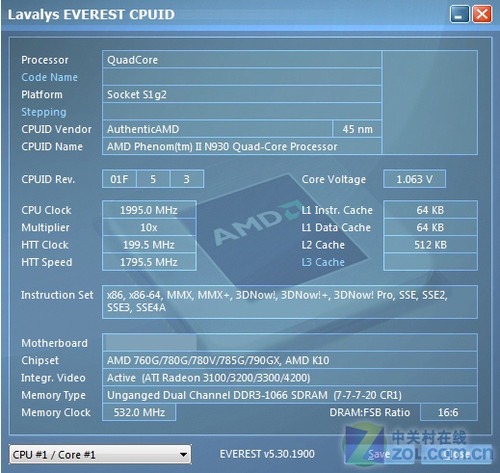Screen dimensions: 500x473
Task: Click the 199.5 MHz HTT clock value
Action: click(149, 245)
